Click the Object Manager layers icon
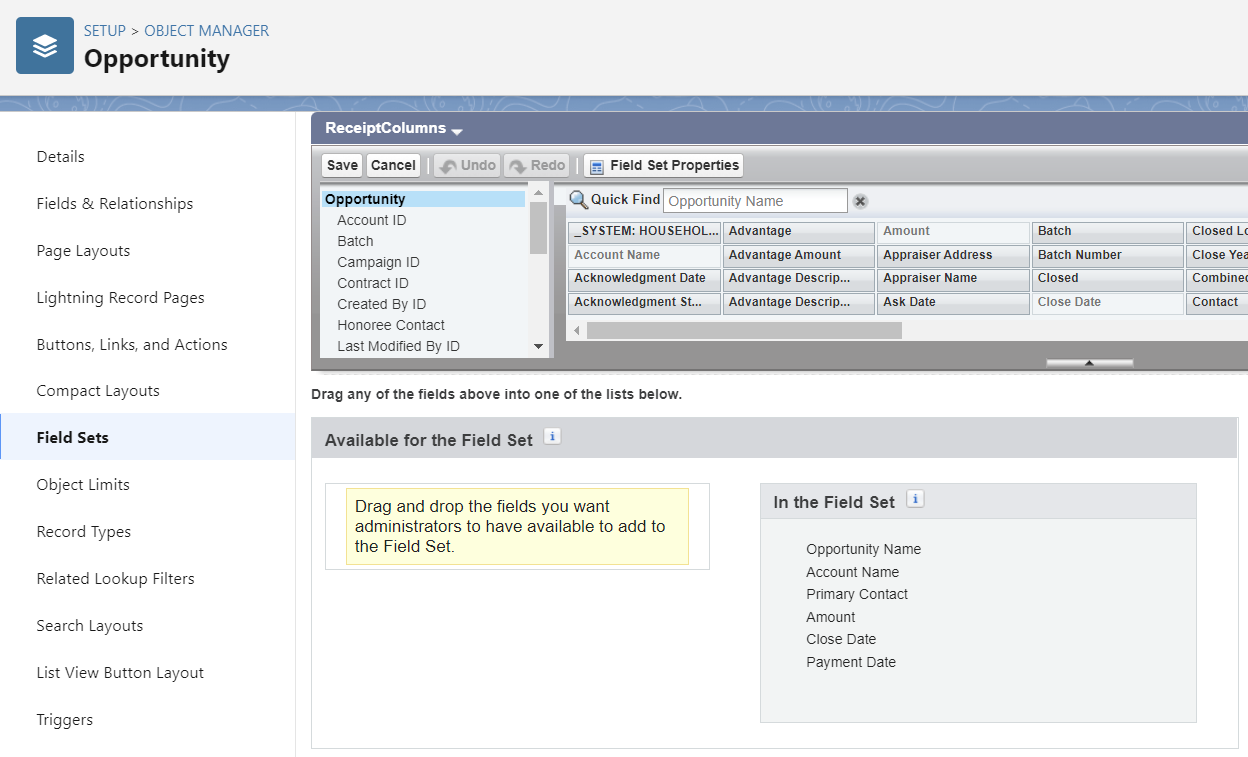Viewport: 1248px width, 757px height. point(45,45)
